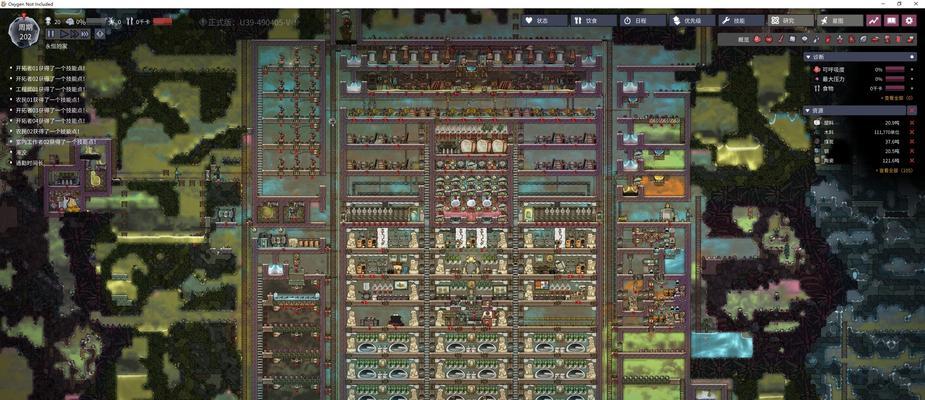Click the colony name below speed controls
Viewport: 925px width, 400px height.
56,45
